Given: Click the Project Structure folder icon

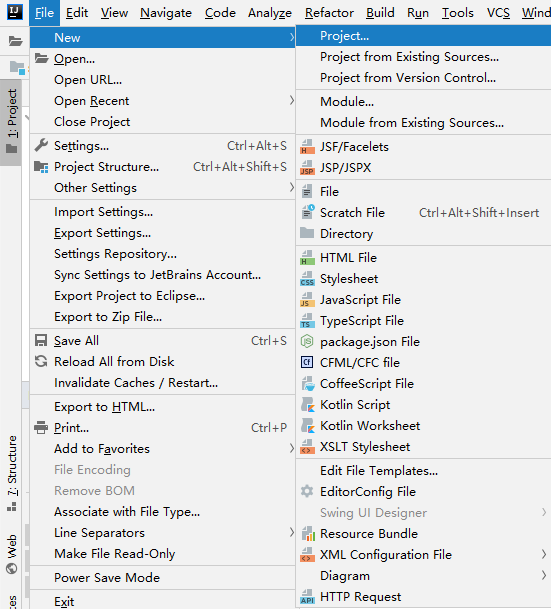Looking at the screenshot, I should click(41, 167).
